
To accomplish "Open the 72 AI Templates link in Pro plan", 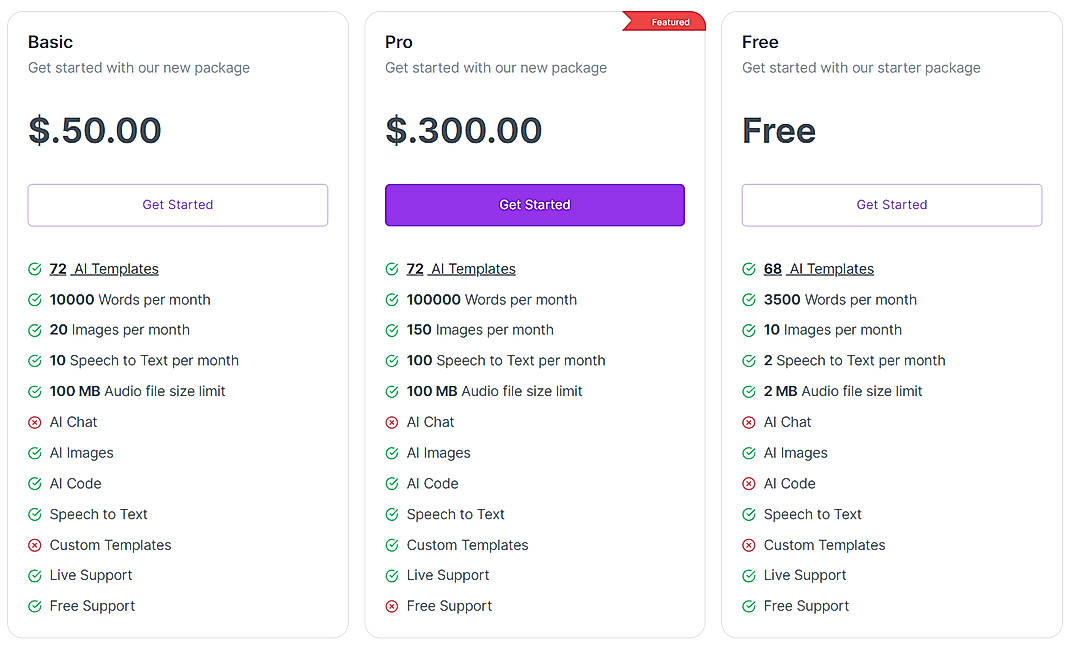I will click(461, 268).
